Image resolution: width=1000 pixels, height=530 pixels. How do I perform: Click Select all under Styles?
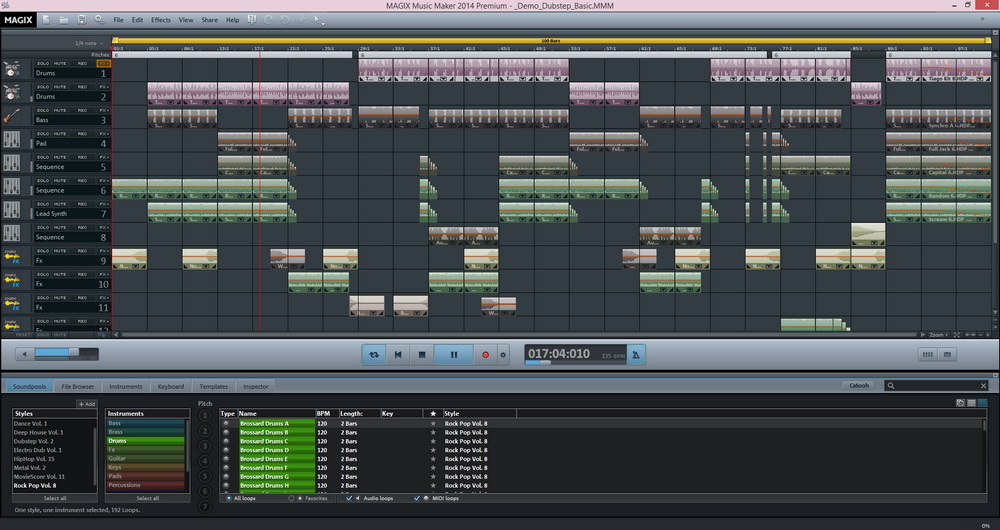pos(55,498)
